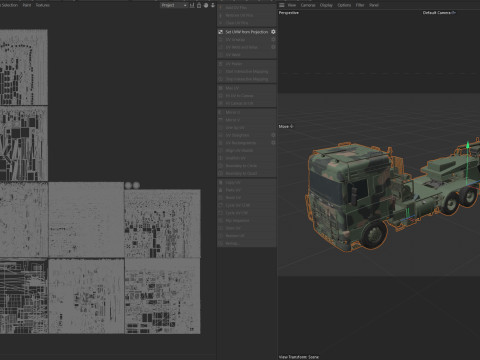480x360 pixels.
Task: Open the UV Unwrap options gear
Action: [x=273, y=39]
